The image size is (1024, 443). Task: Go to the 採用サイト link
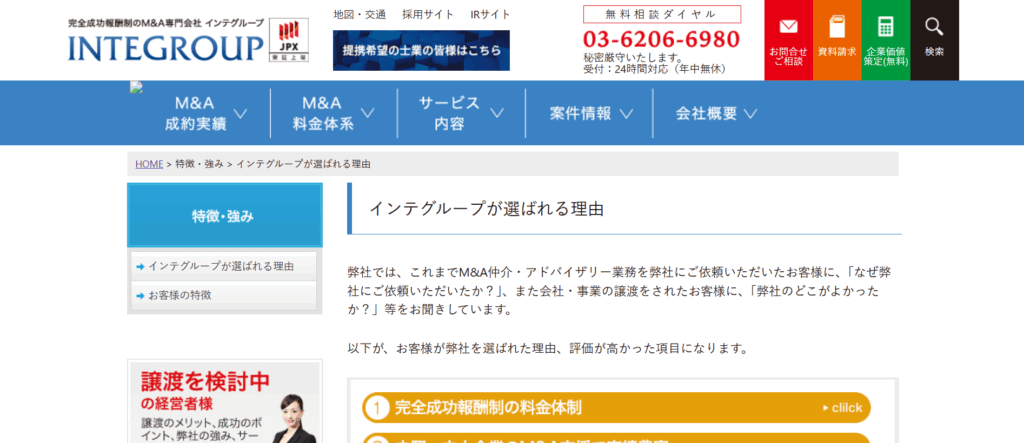click(427, 15)
